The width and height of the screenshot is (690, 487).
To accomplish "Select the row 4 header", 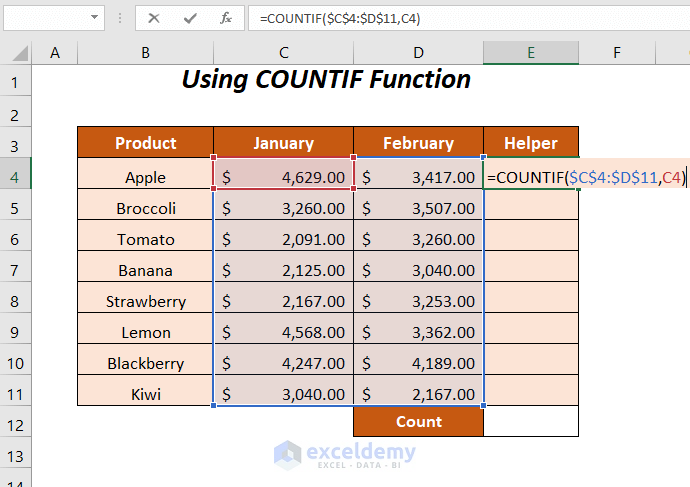I will coord(15,177).
